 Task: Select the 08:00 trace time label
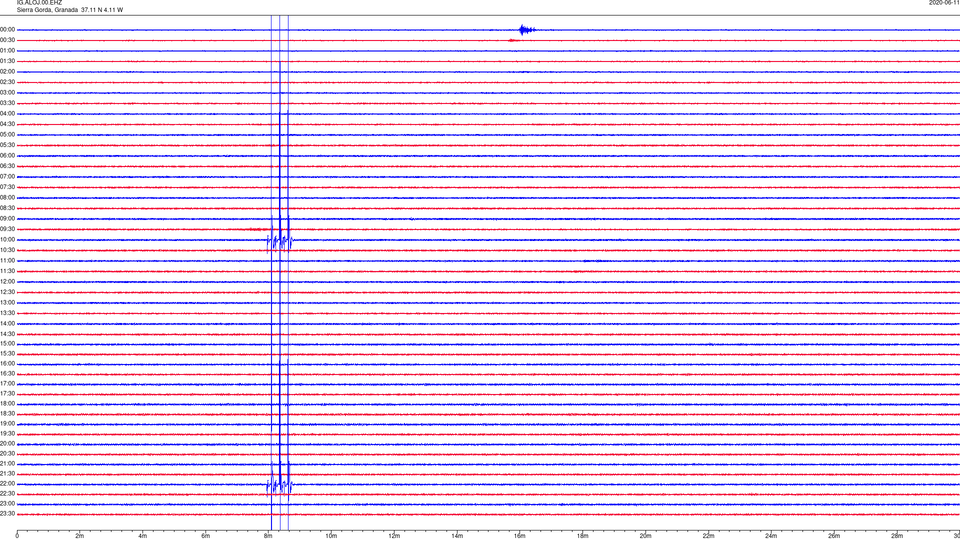click(x=7, y=198)
